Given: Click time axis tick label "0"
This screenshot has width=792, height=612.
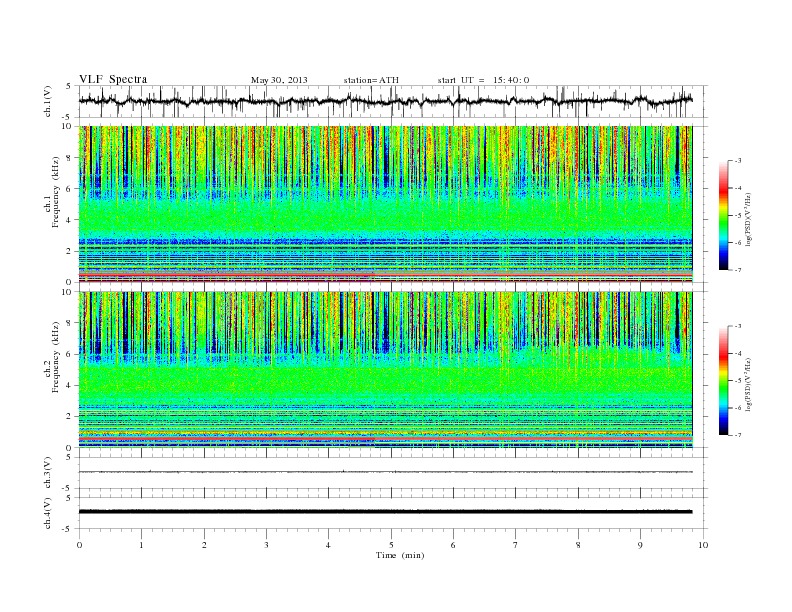Looking at the screenshot, I should (x=79, y=545).
